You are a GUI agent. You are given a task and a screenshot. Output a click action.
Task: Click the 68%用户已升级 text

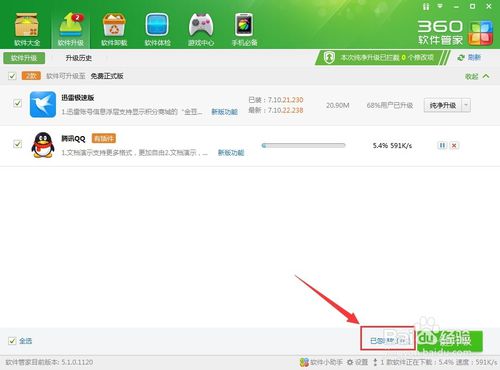click(x=390, y=105)
